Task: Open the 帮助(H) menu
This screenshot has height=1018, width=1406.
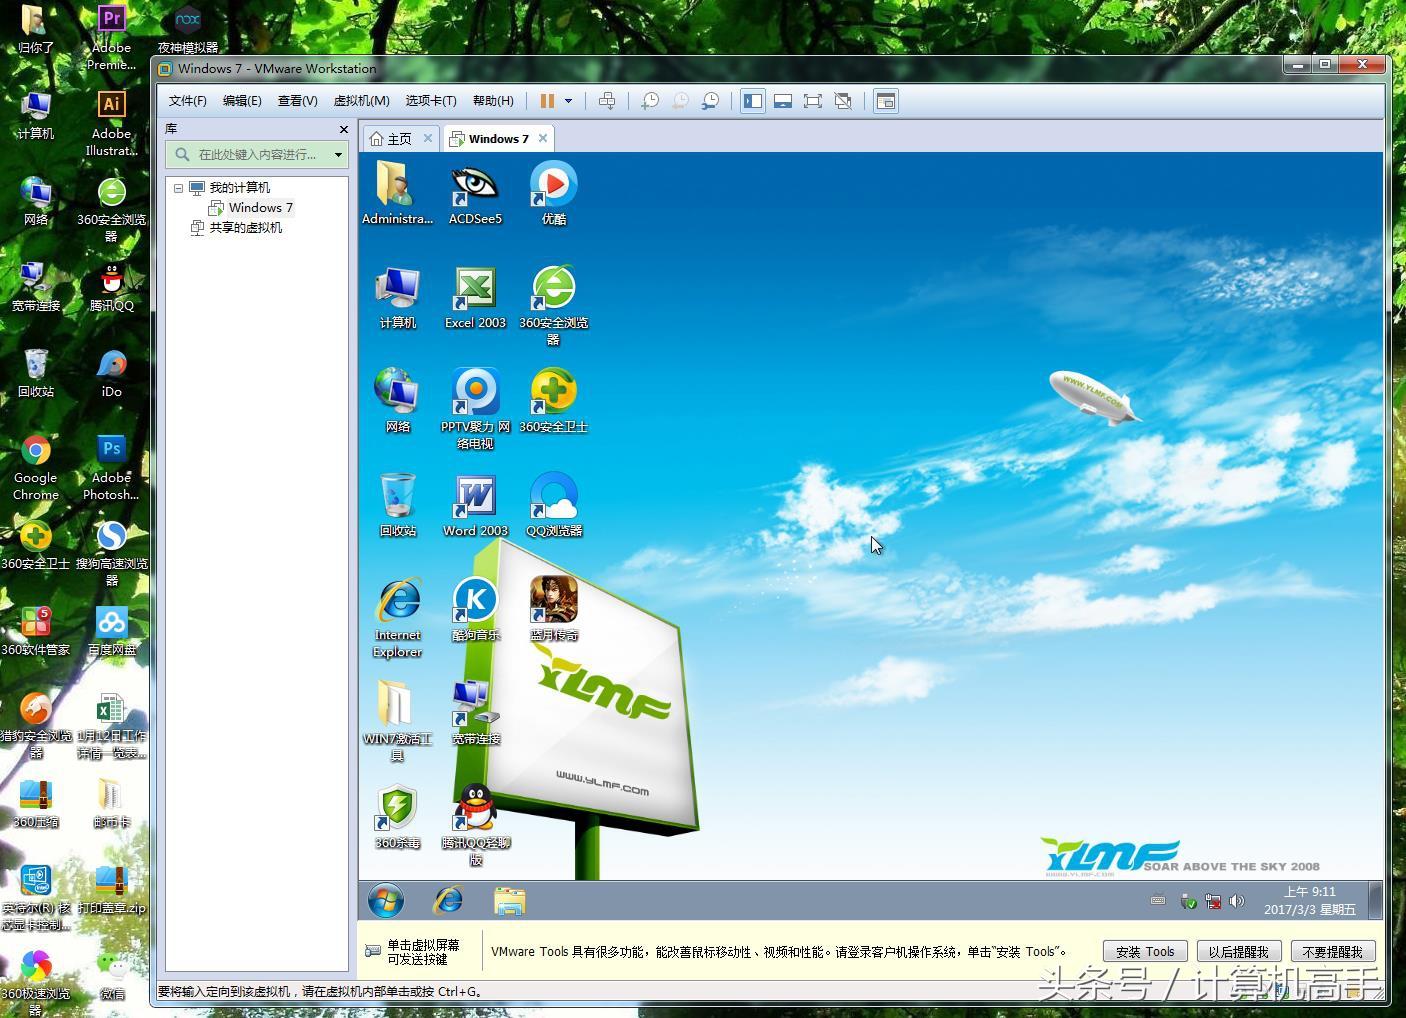Action: pos(492,101)
